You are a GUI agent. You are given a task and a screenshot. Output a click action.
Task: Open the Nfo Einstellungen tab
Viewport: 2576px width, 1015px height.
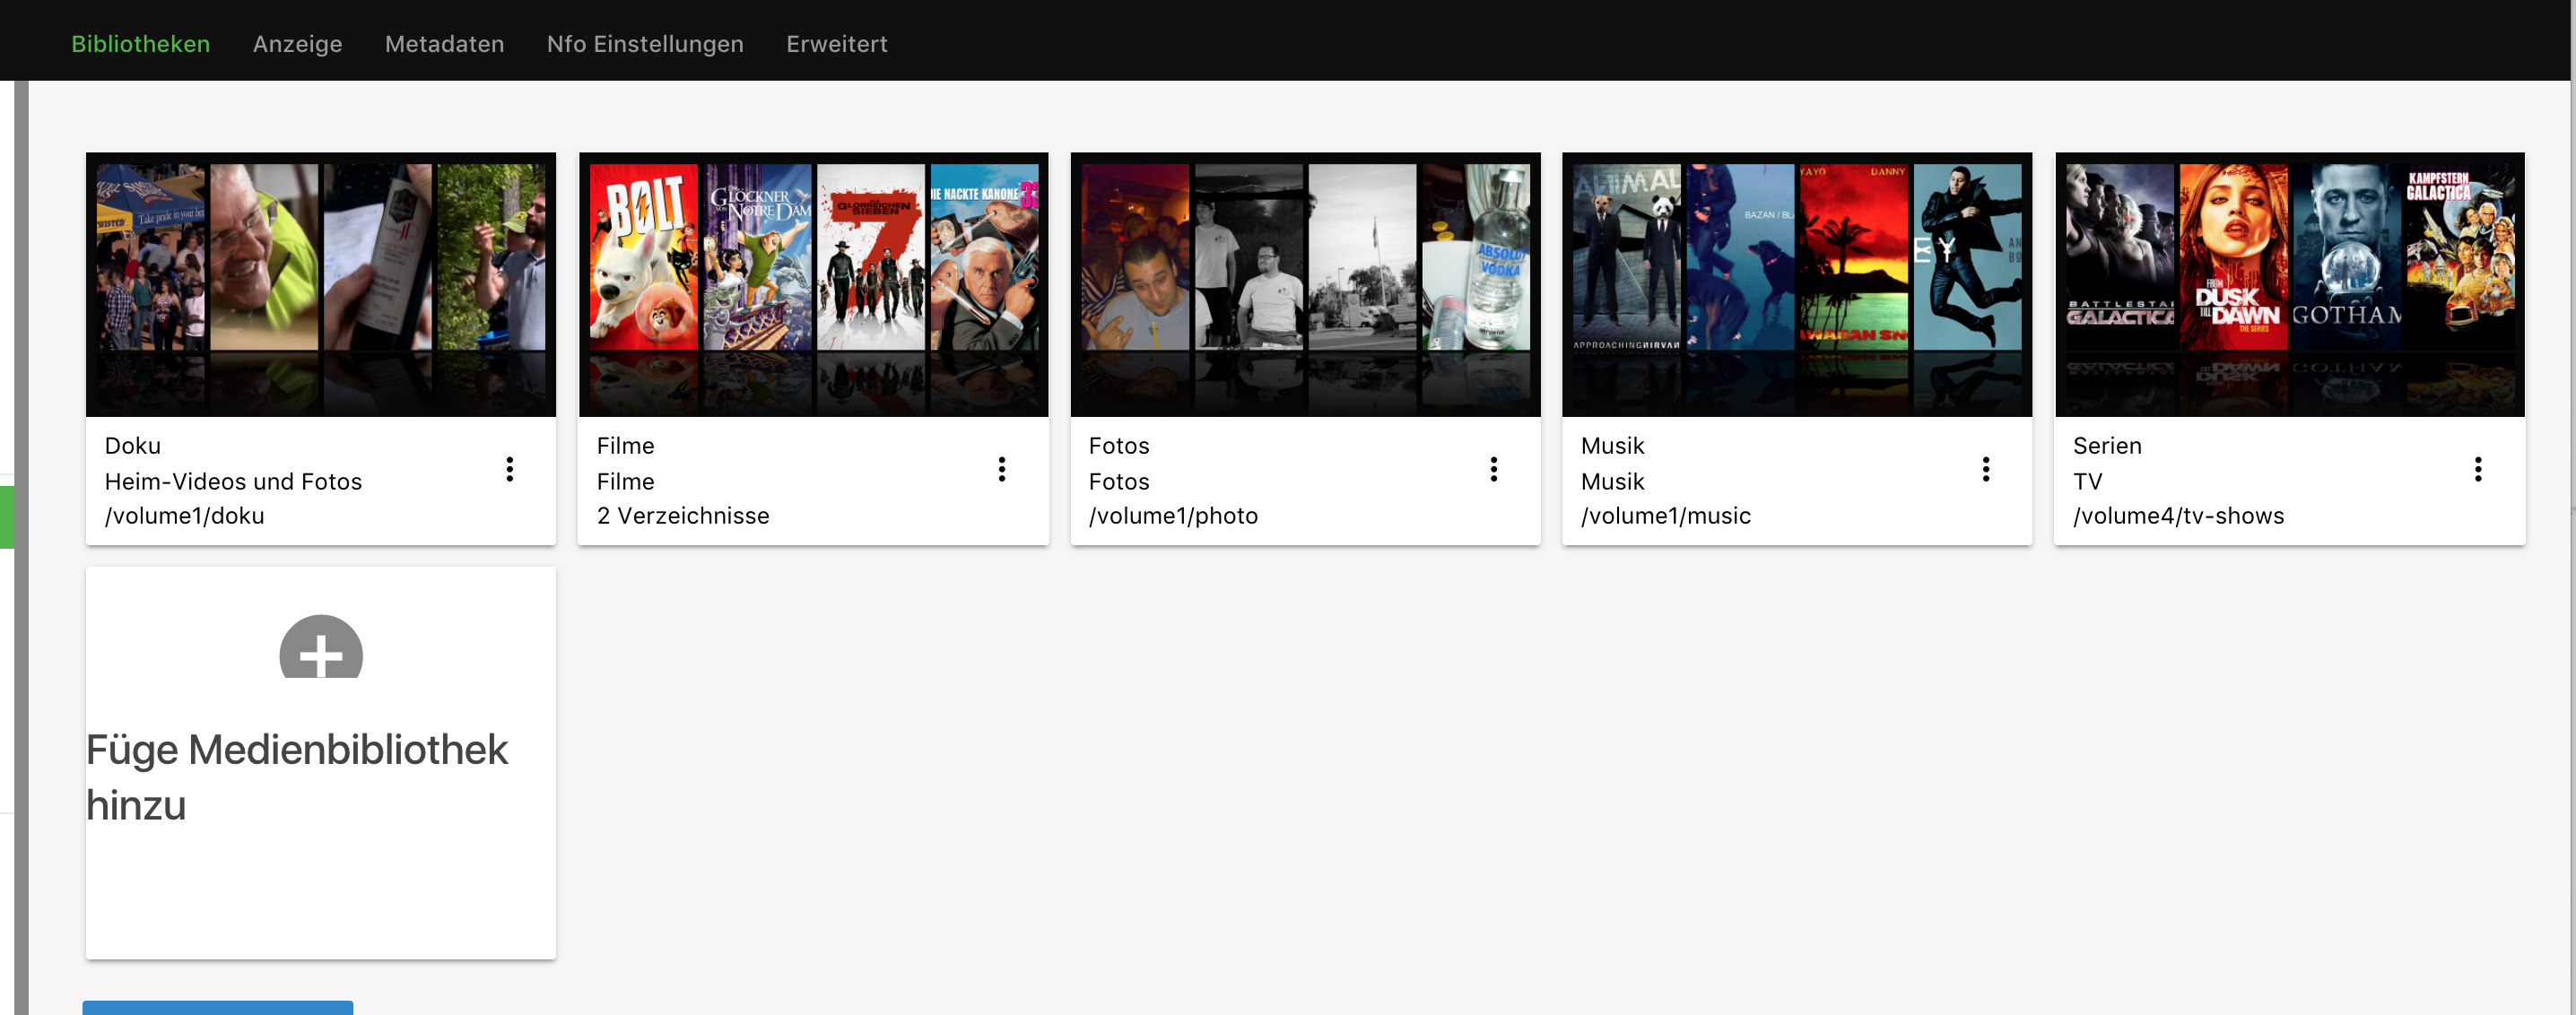tap(645, 44)
